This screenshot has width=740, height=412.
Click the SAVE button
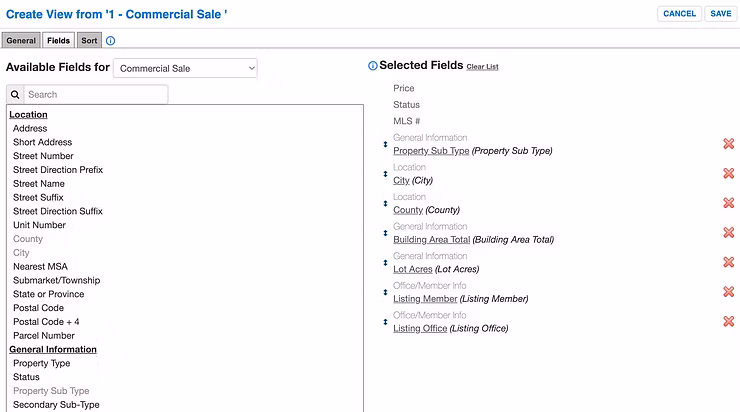pyautogui.click(x=721, y=14)
